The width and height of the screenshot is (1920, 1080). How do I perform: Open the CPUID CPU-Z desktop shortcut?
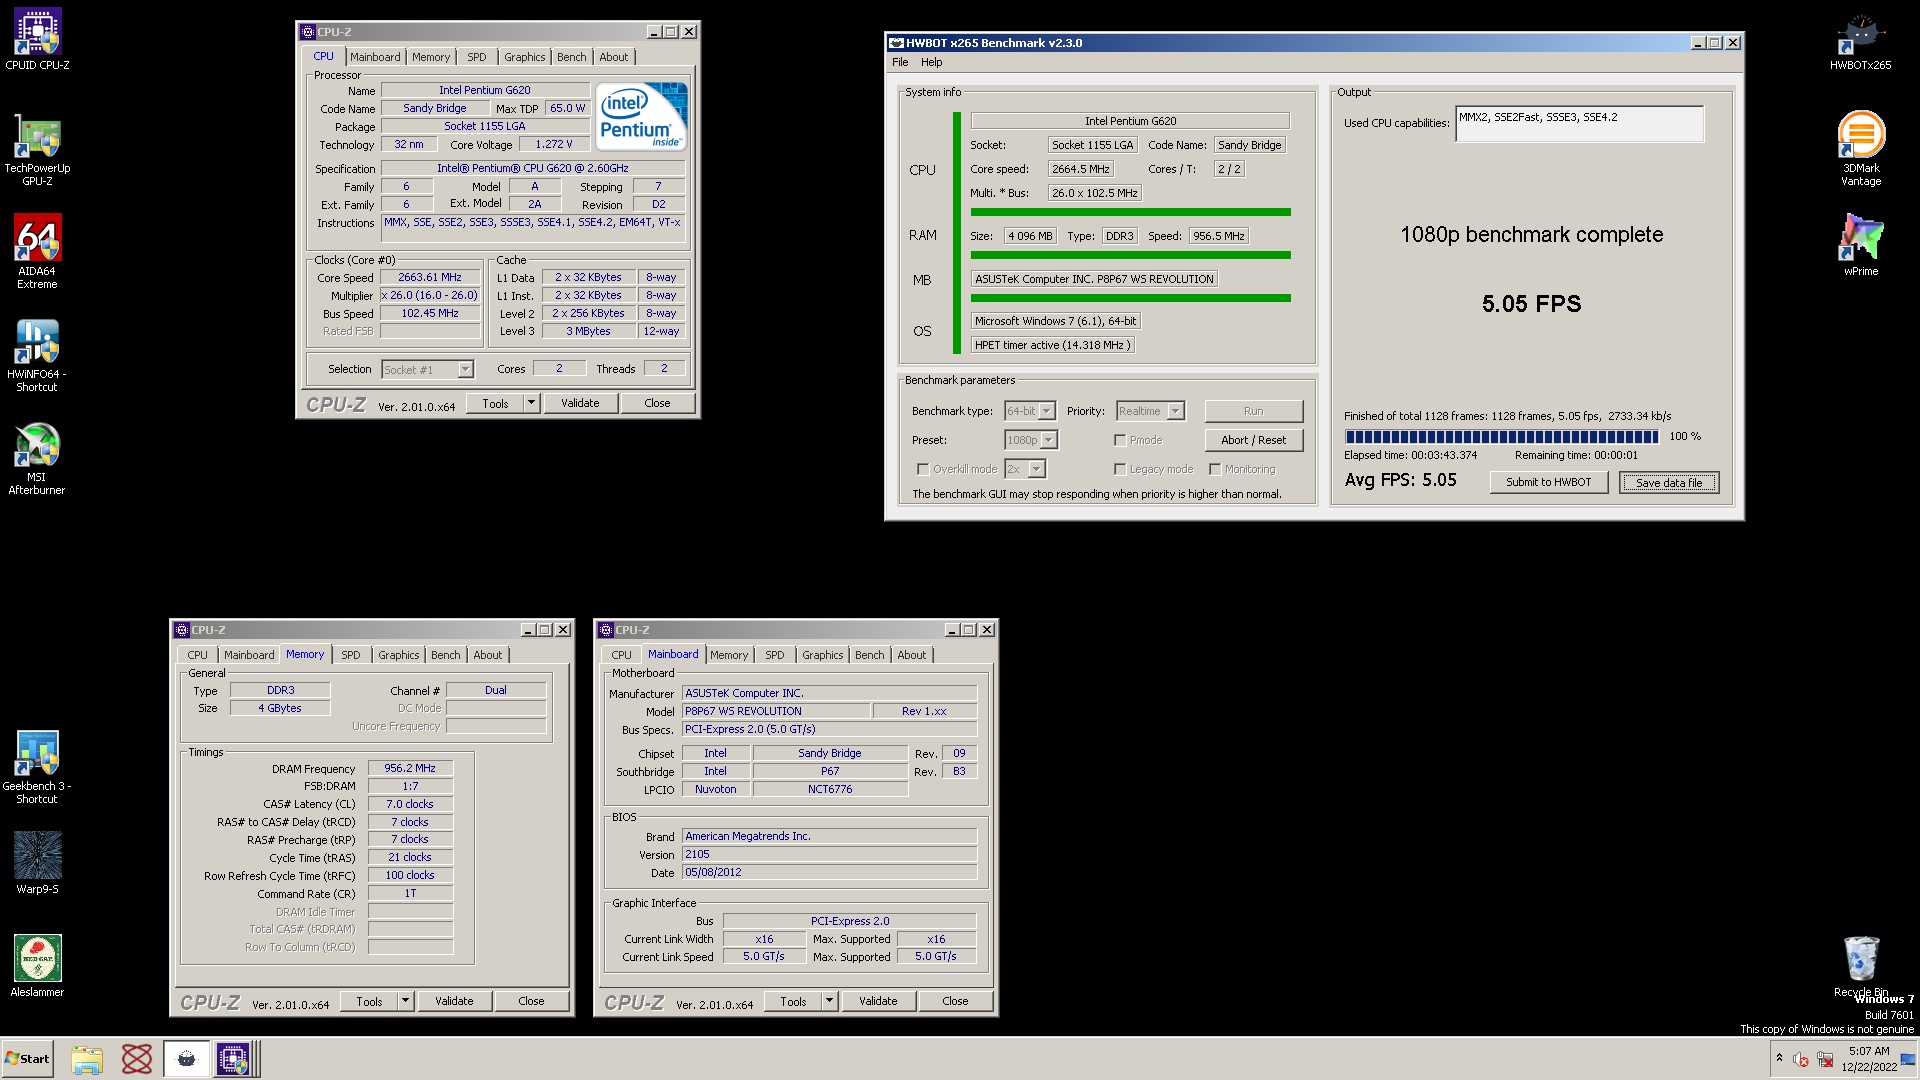(x=37, y=38)
